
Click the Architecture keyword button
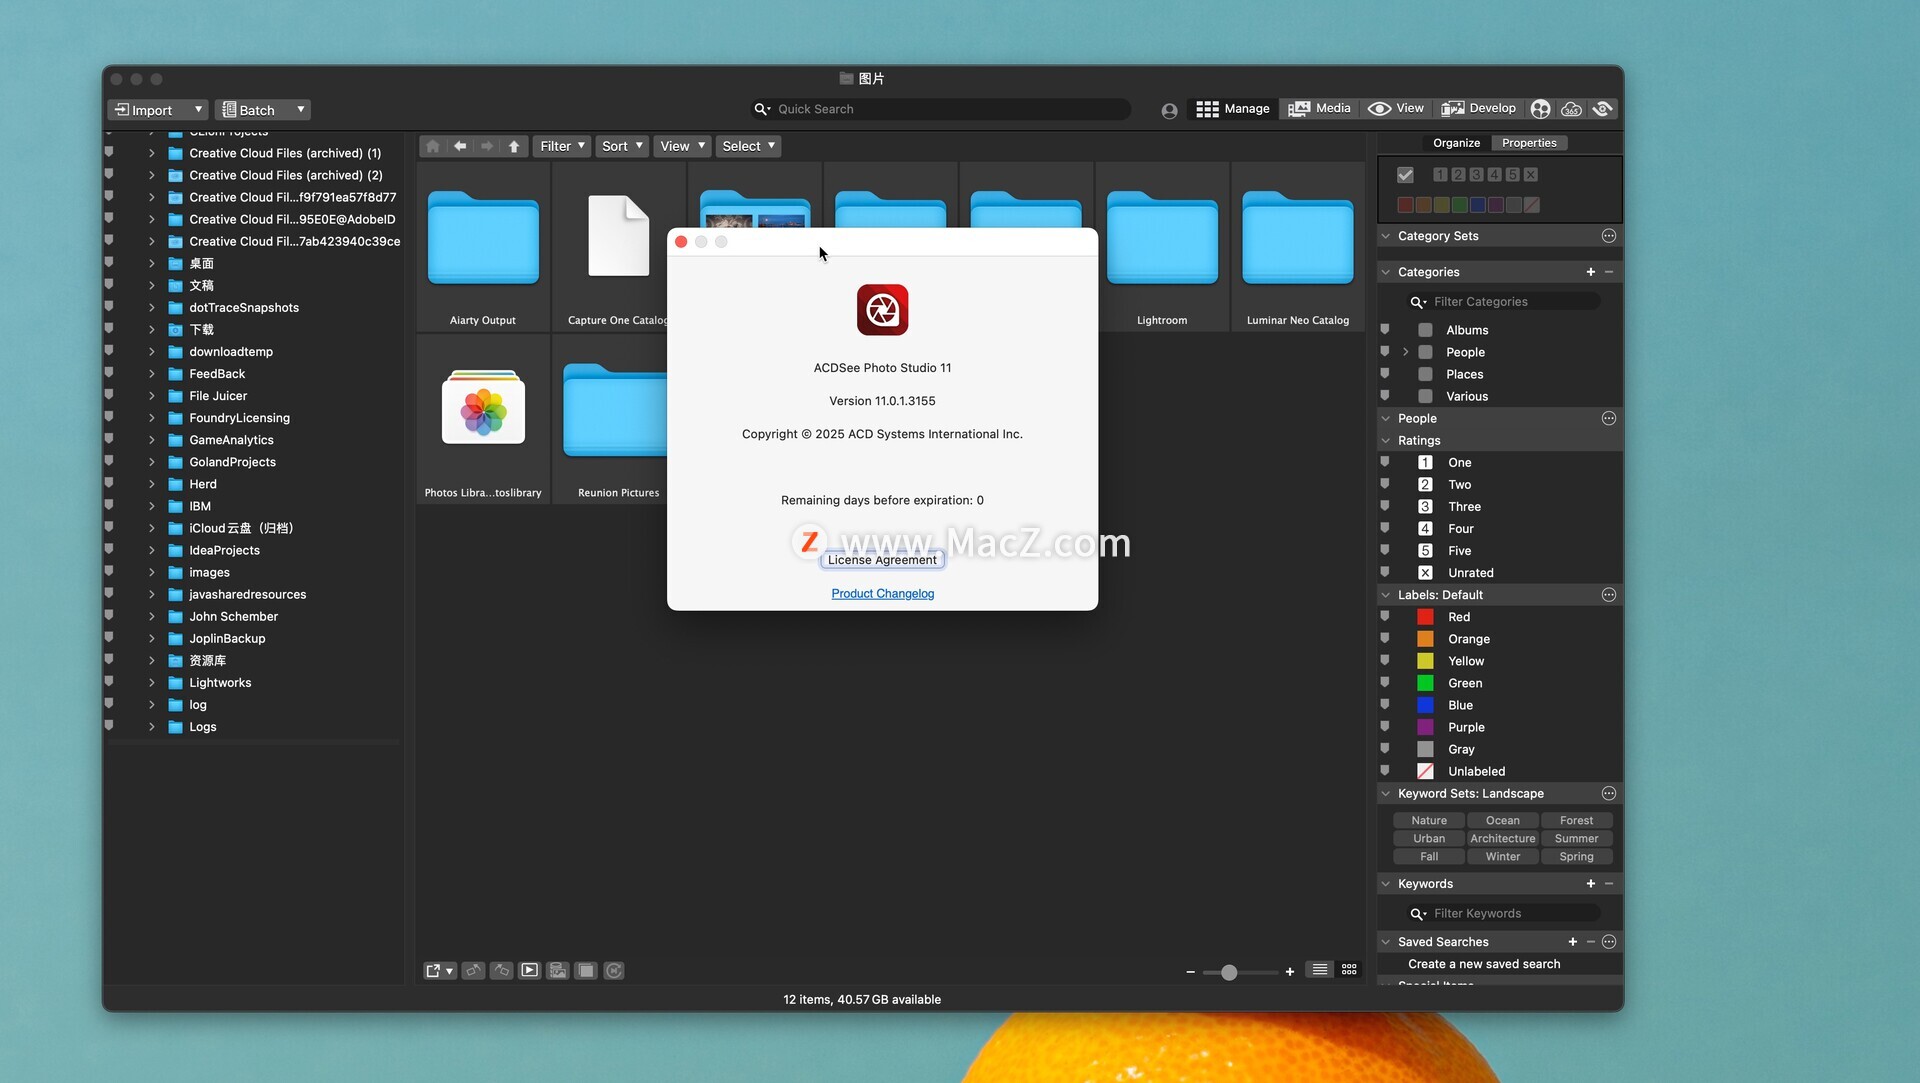click(1502, 839)
